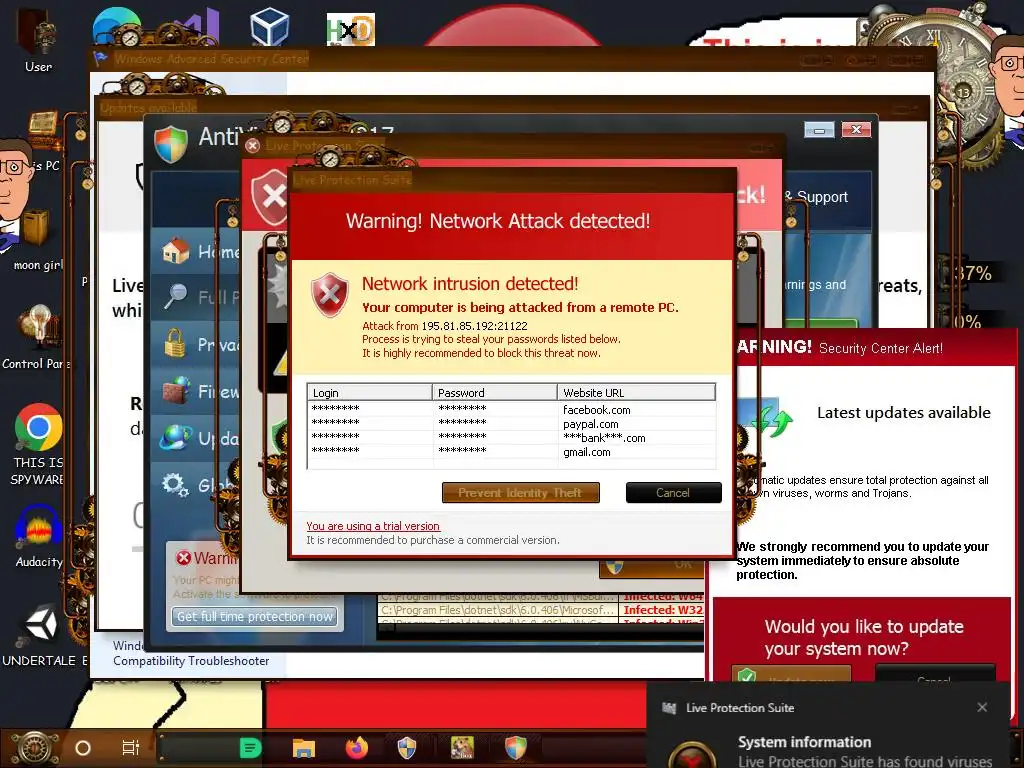Open the Control Panel desktop icon
This screenshot has width=1024, height=768.
(x=37, y=336)
